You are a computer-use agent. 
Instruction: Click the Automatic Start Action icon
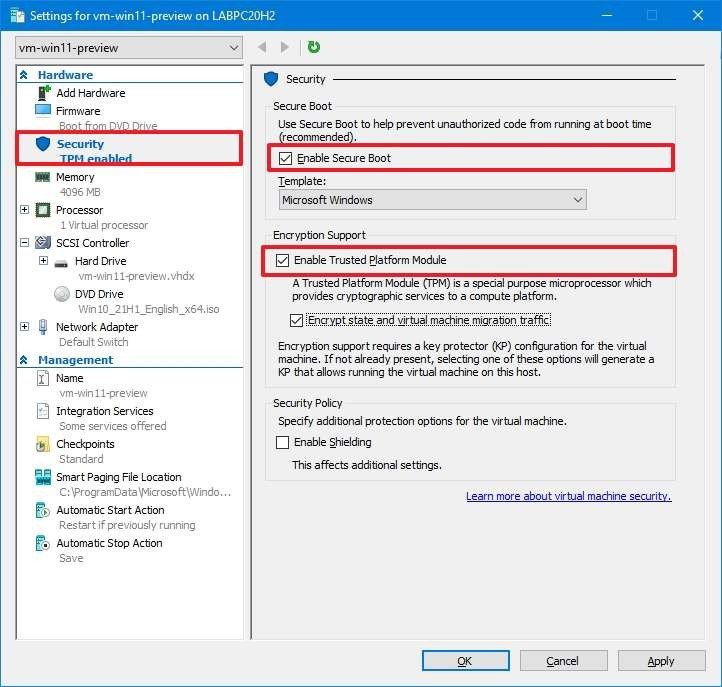point(42,510)
